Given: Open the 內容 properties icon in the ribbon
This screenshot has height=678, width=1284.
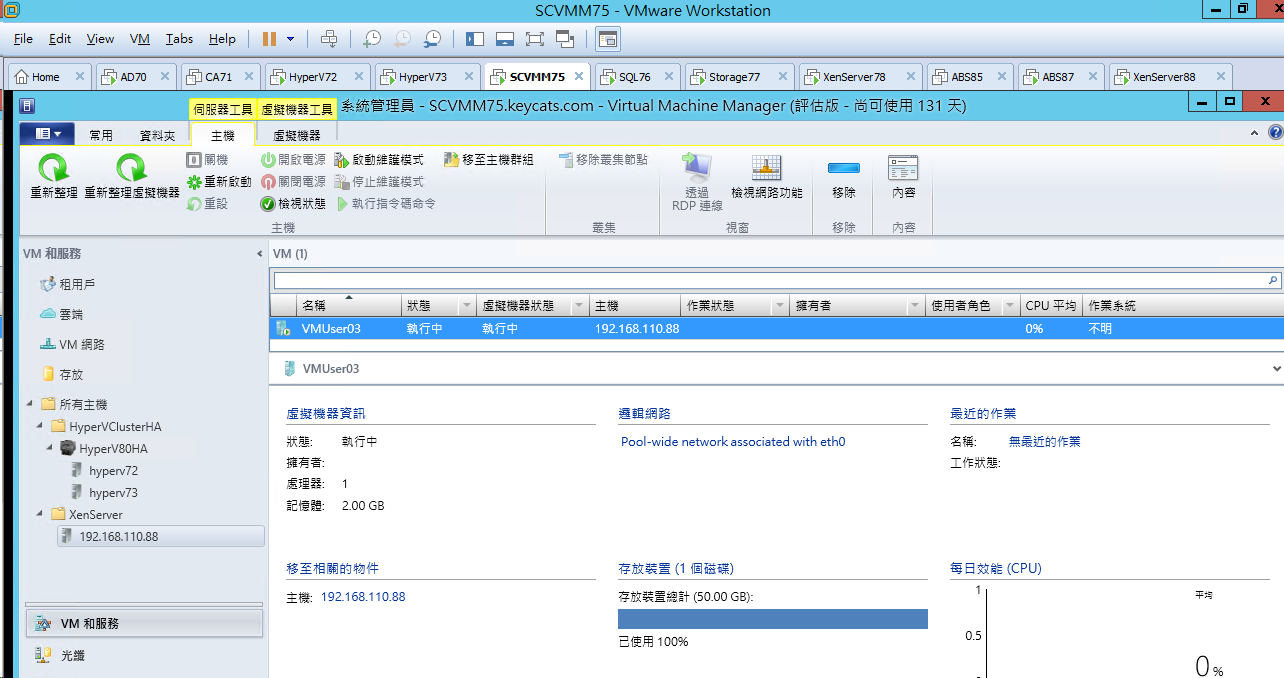Looking at the screenshot, I should [x=903, y=168].
